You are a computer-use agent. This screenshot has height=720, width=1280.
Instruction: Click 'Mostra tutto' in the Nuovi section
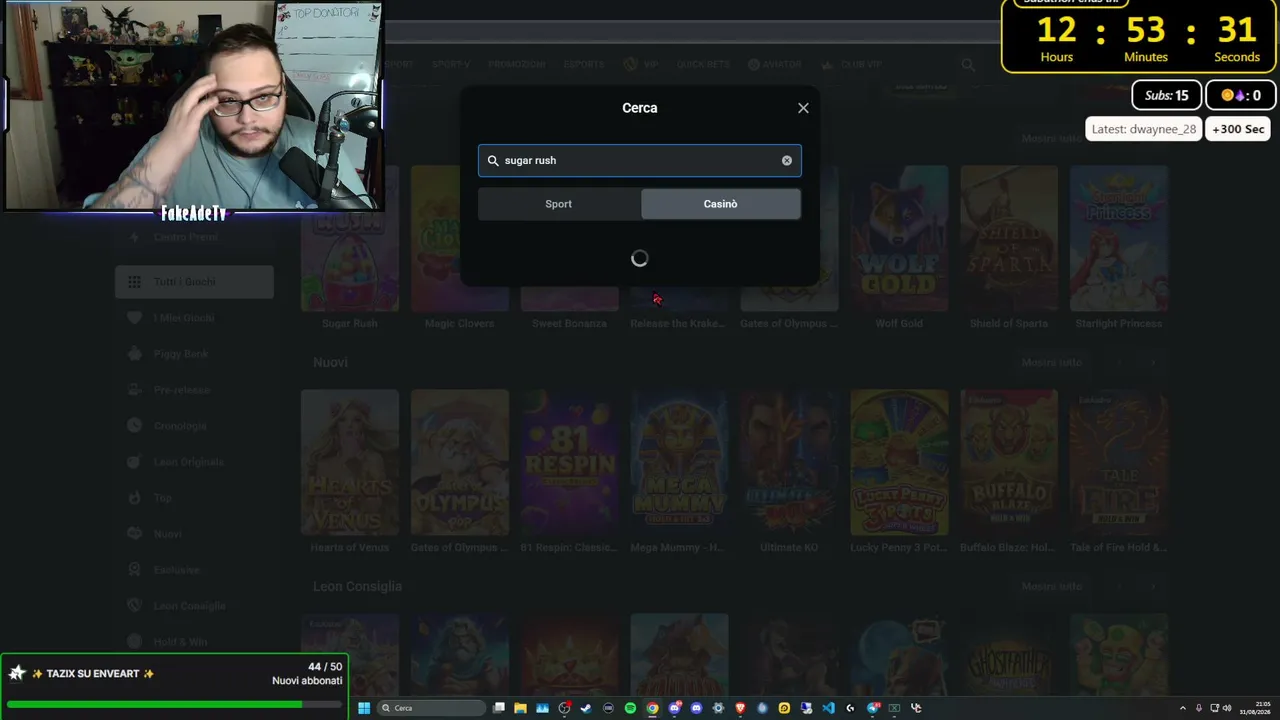click(x=1052, y=362)
